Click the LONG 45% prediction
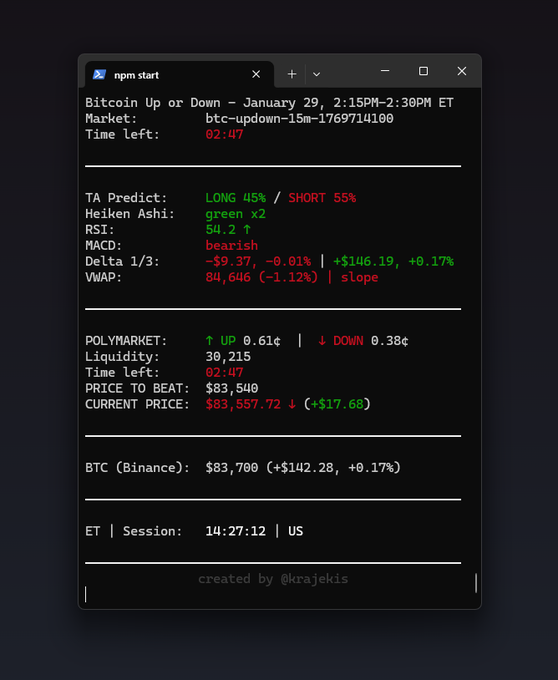Screen dimensions: 558x680 [235, 198]
